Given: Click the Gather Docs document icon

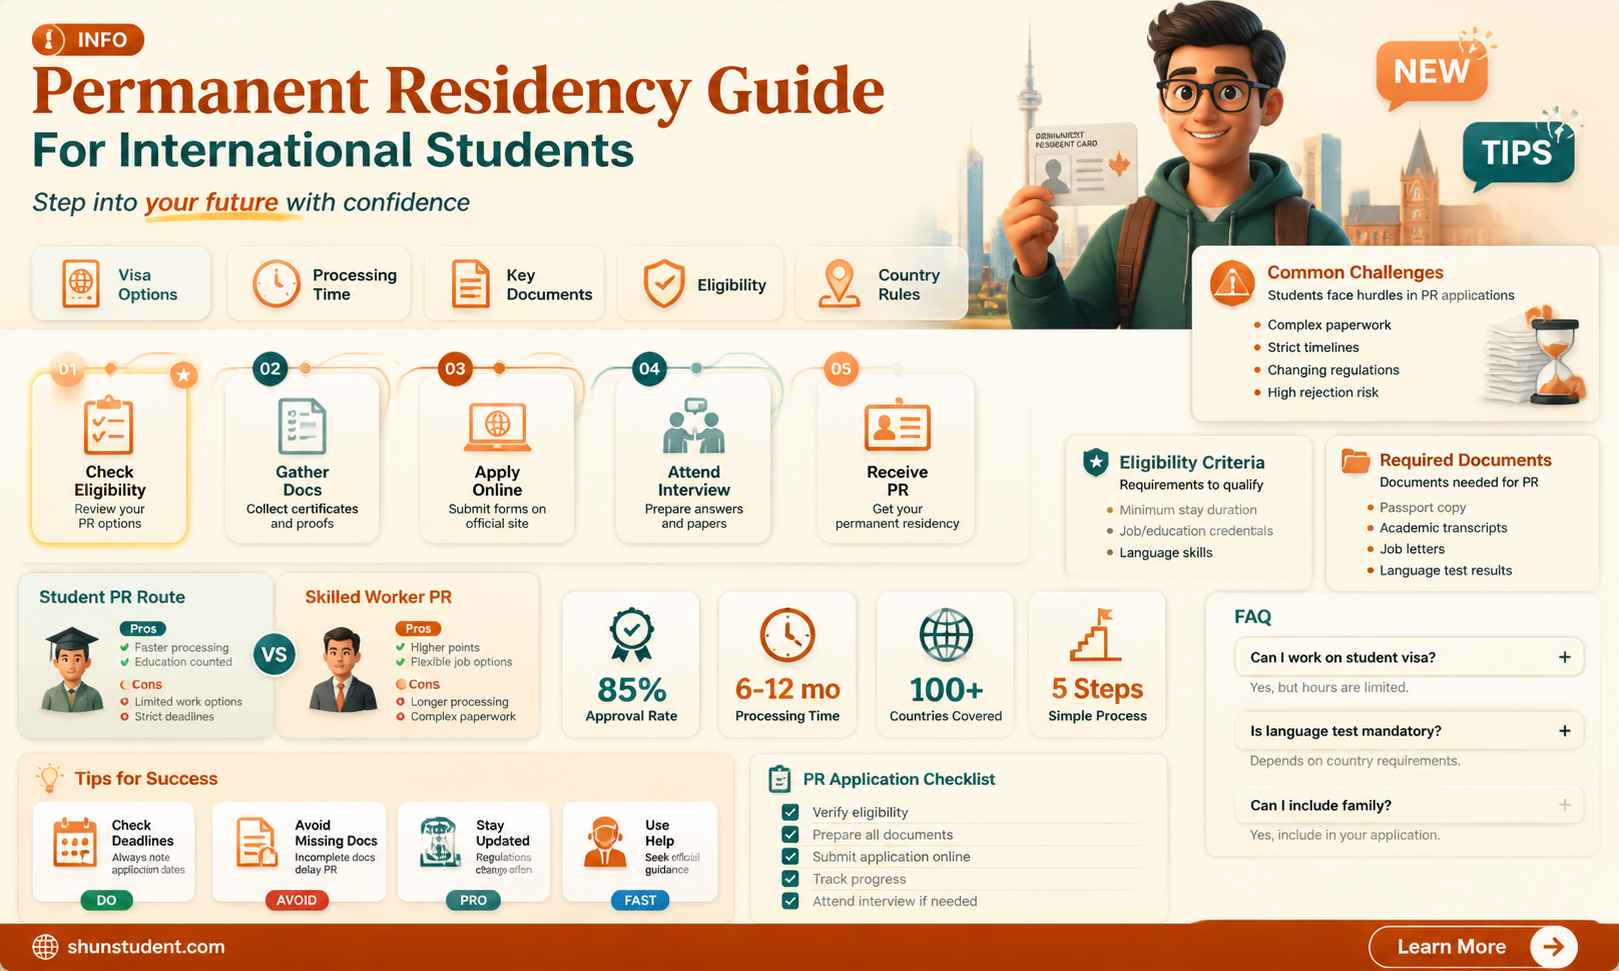Looking at the screenshot, I should click(x=302, y=426).
